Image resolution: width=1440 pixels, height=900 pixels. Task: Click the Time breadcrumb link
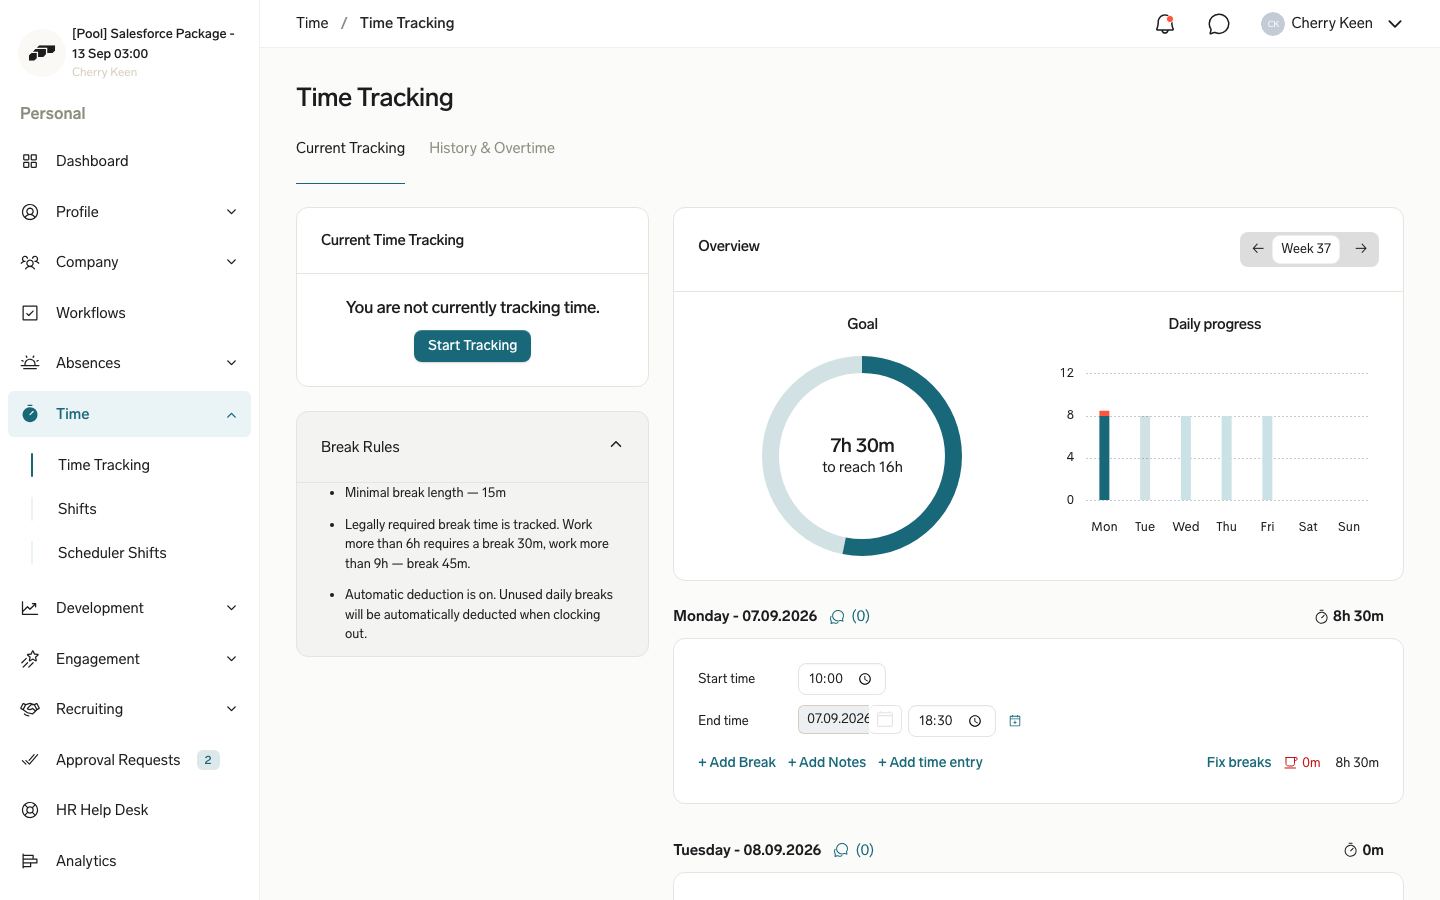[312, 23]
